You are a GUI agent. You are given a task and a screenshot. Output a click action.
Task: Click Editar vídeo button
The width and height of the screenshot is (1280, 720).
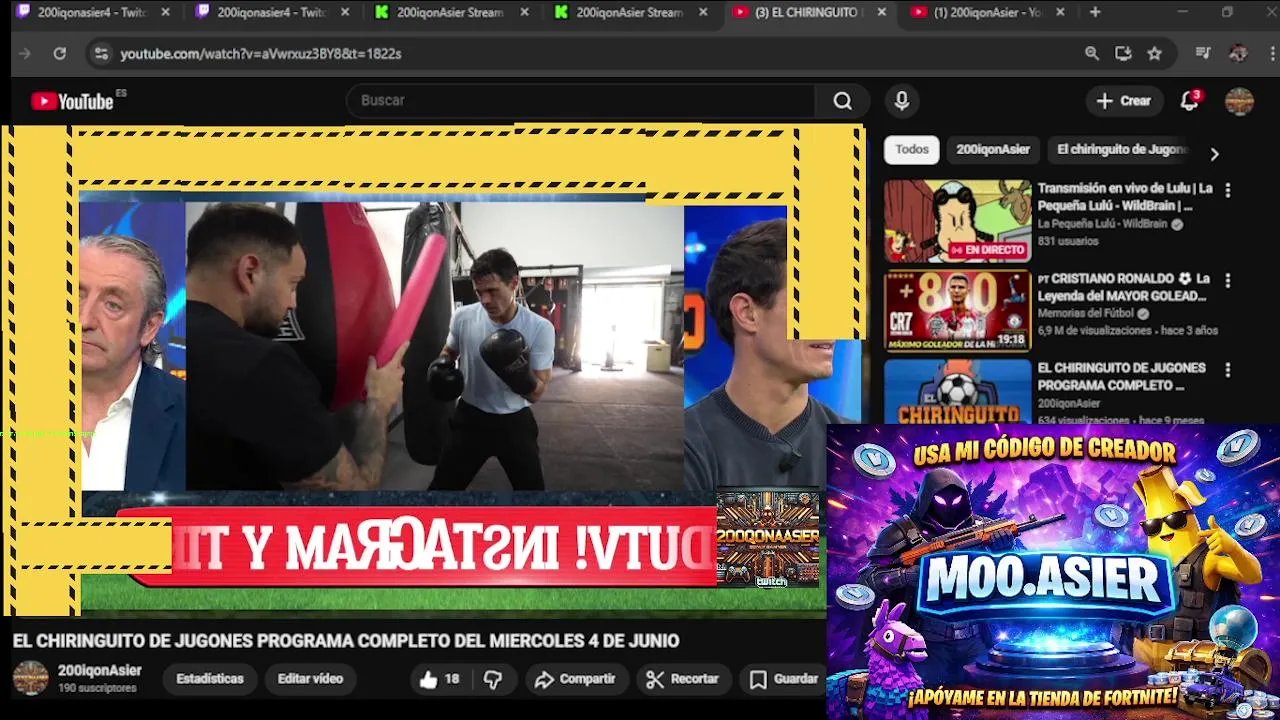point(310,679)
